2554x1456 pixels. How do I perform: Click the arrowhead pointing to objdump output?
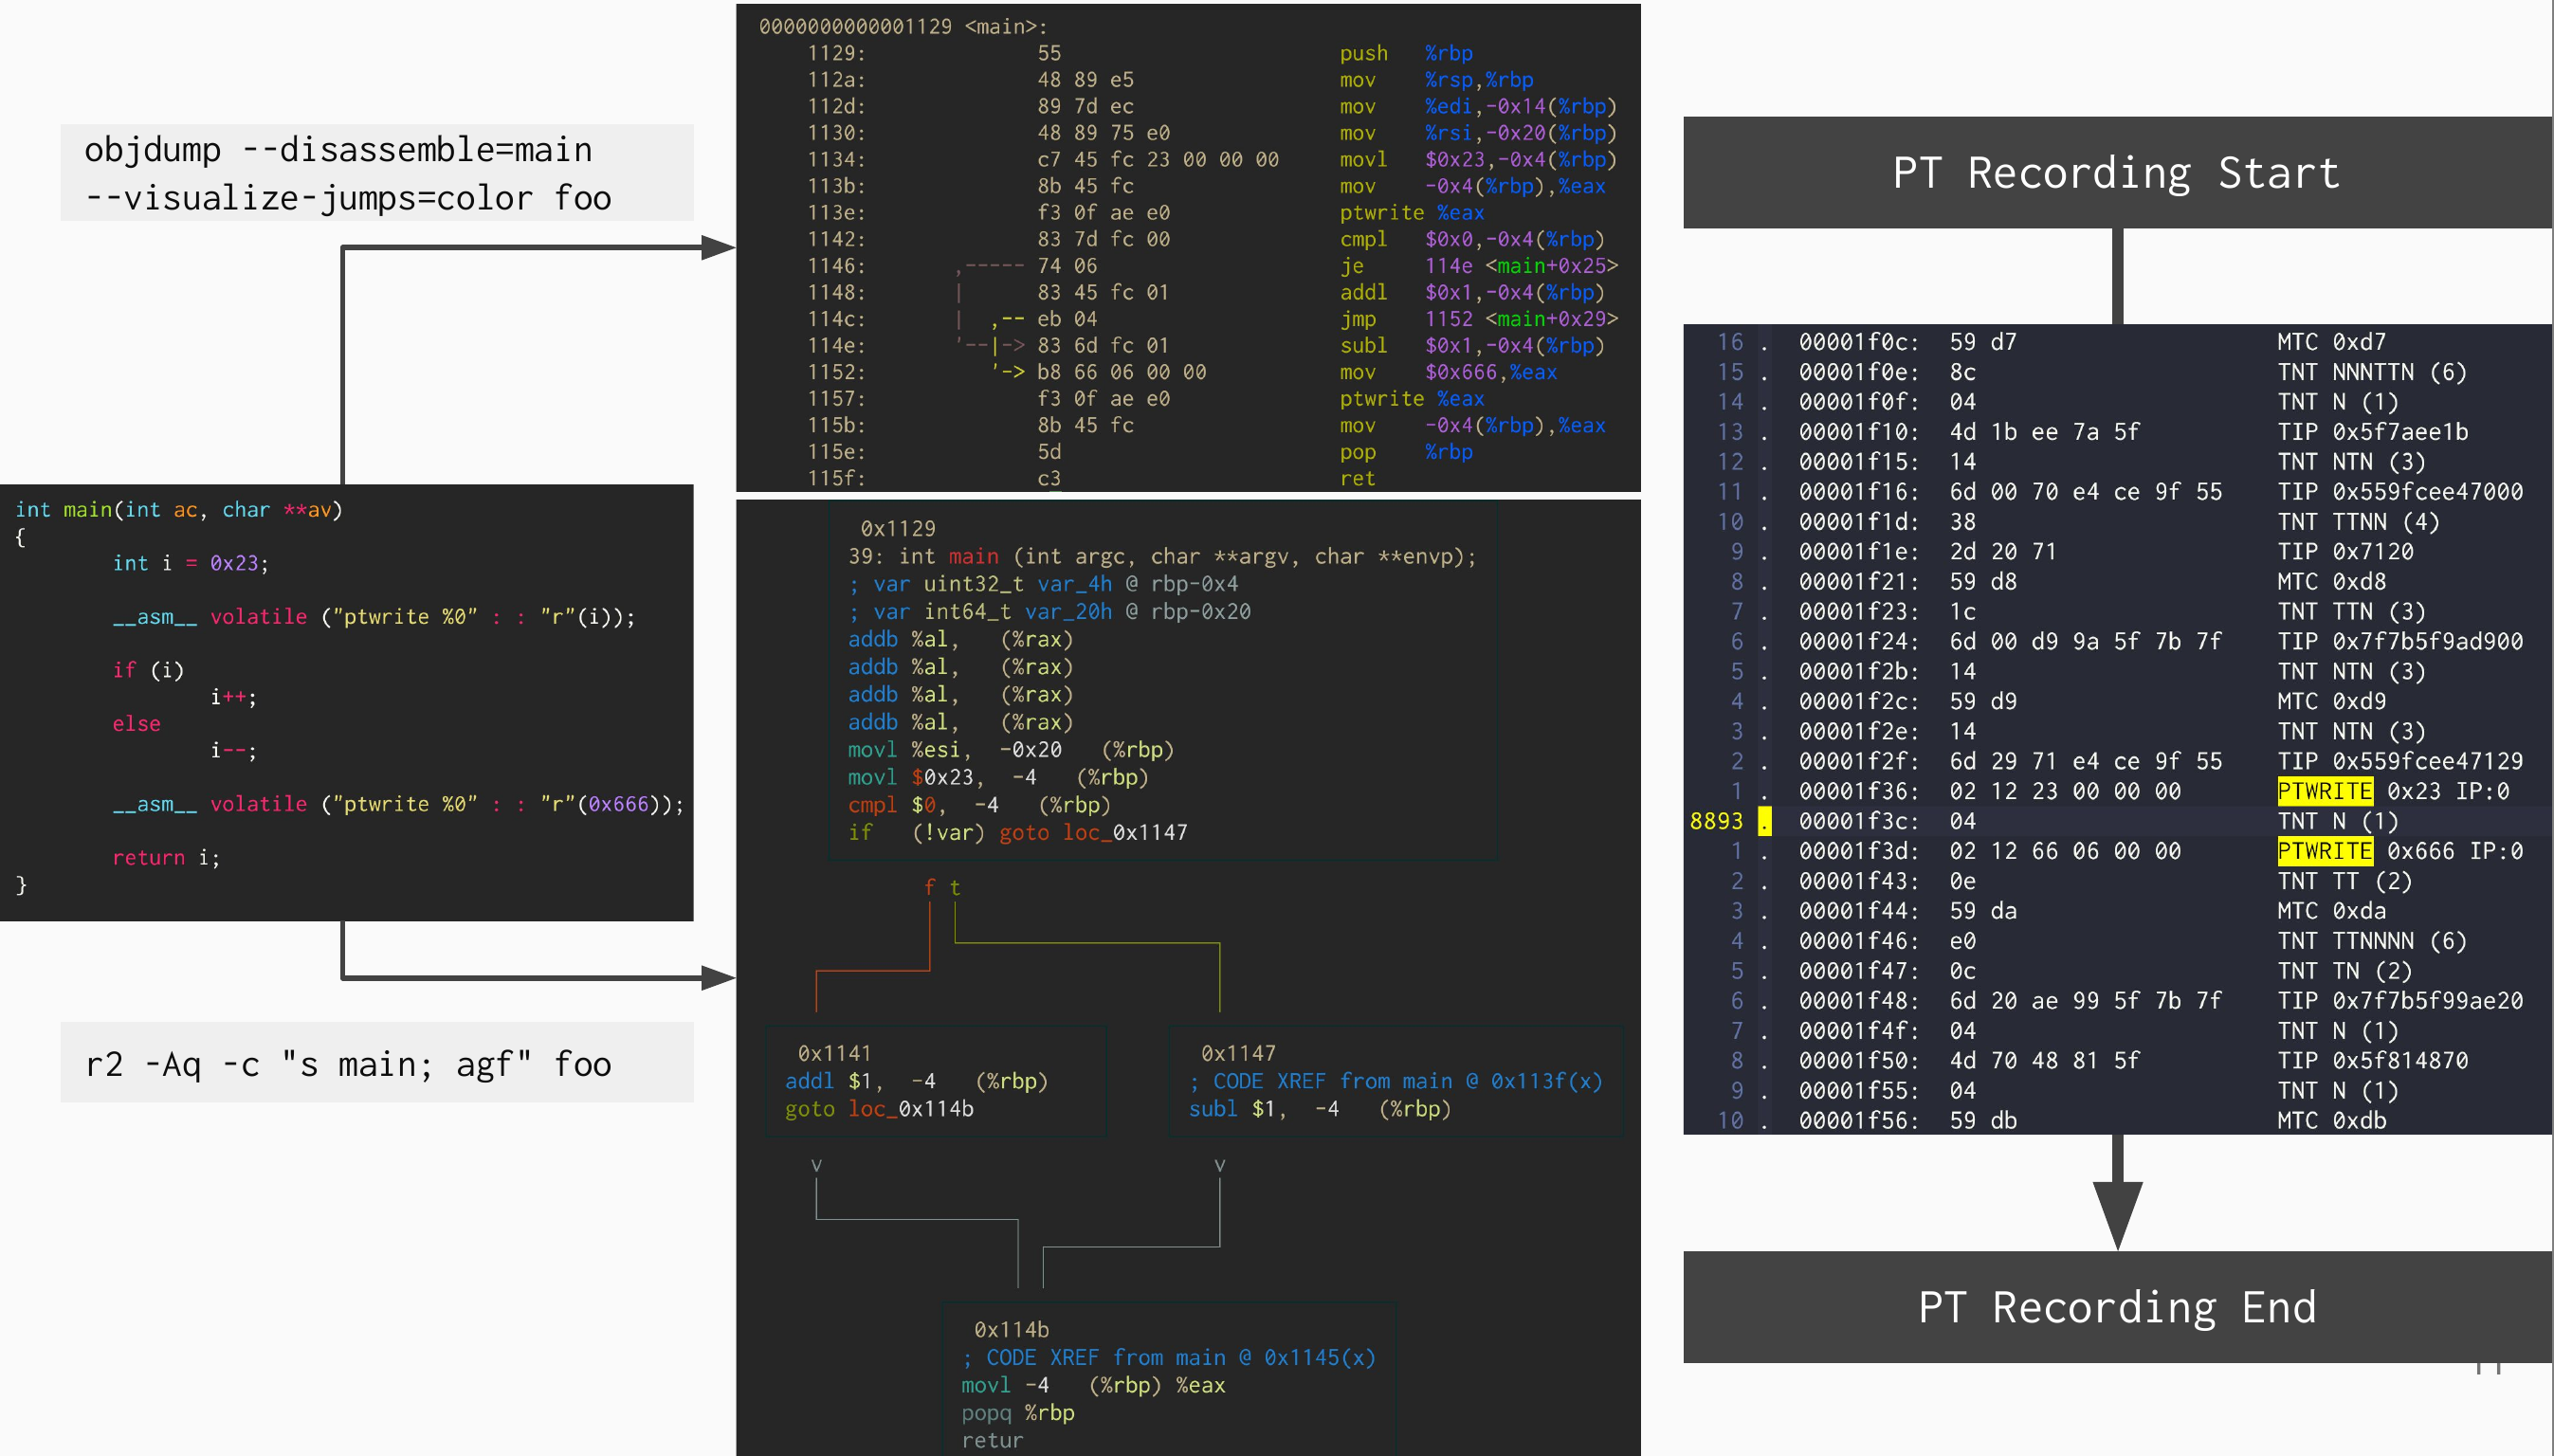pos(718,247)
